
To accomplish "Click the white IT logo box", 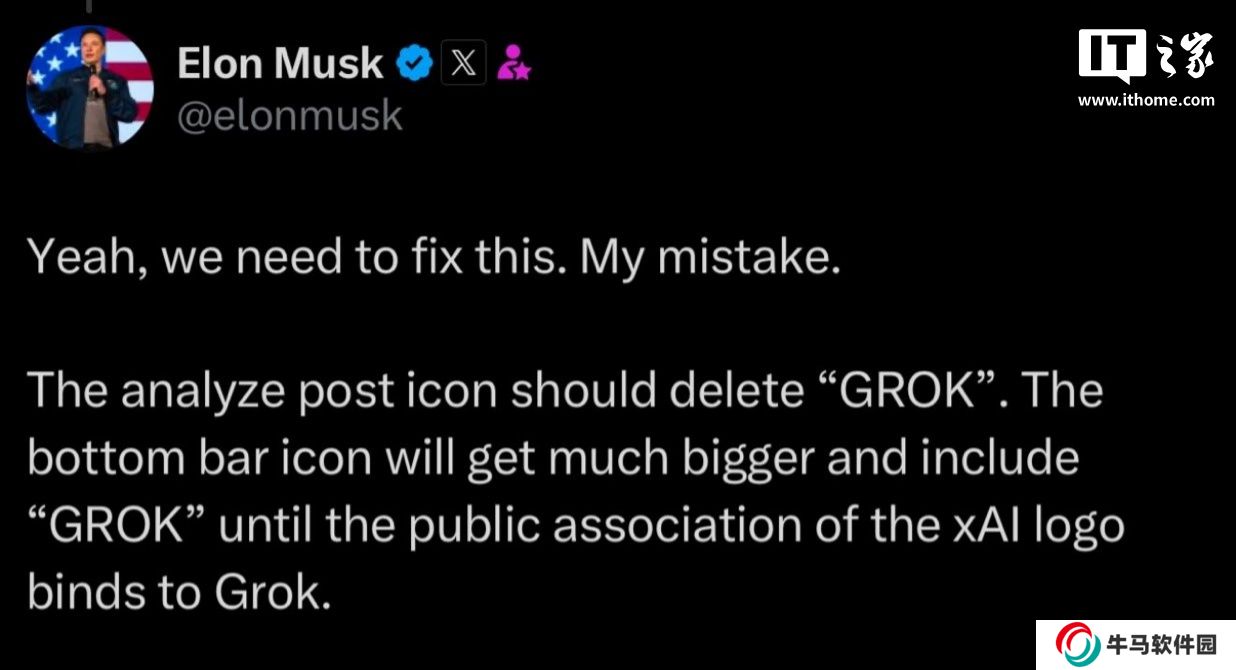I will (x=1111, y=56).
